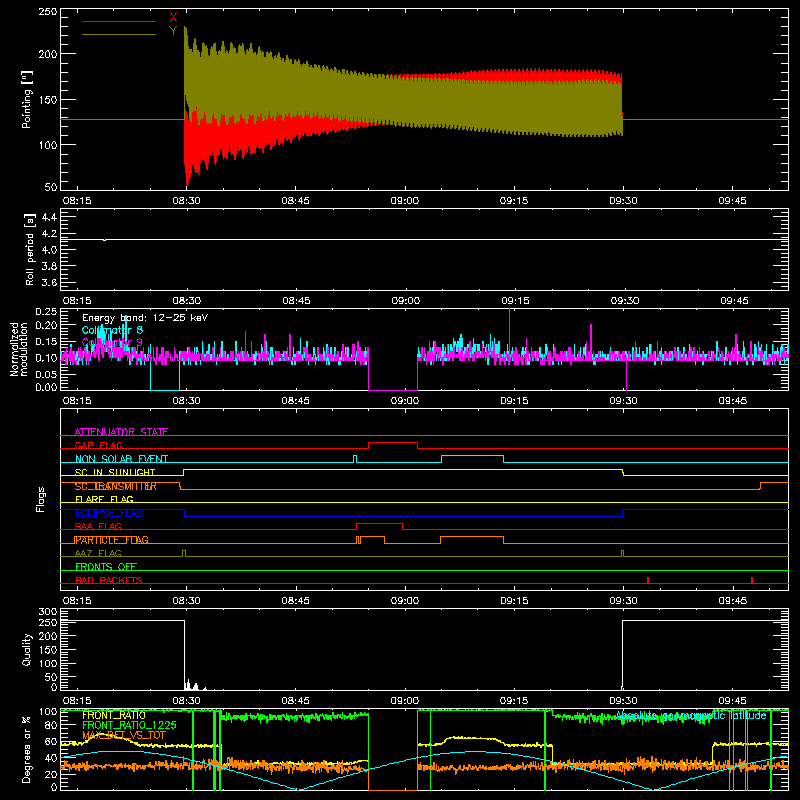Image resolution: width=800 pixels, height=800 pixels.
Task: Click the 09:15 time label under Roll period plot
Action: tap(515, 301)
